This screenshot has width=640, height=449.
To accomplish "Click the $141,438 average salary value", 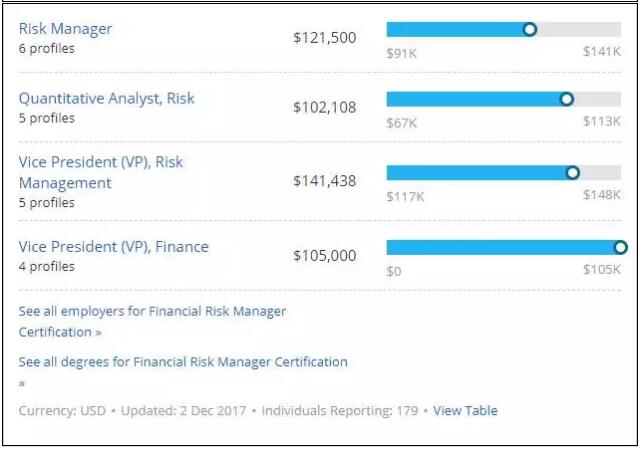I will tap(324, 181).
